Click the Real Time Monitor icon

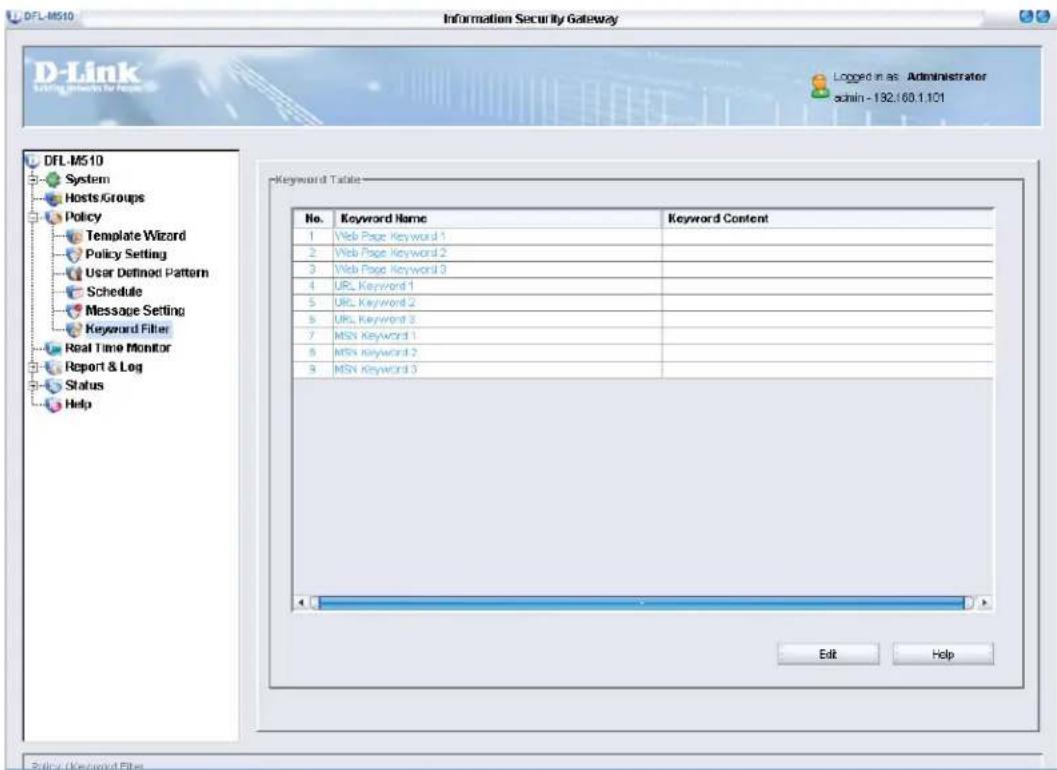click(x=53, y=349)
